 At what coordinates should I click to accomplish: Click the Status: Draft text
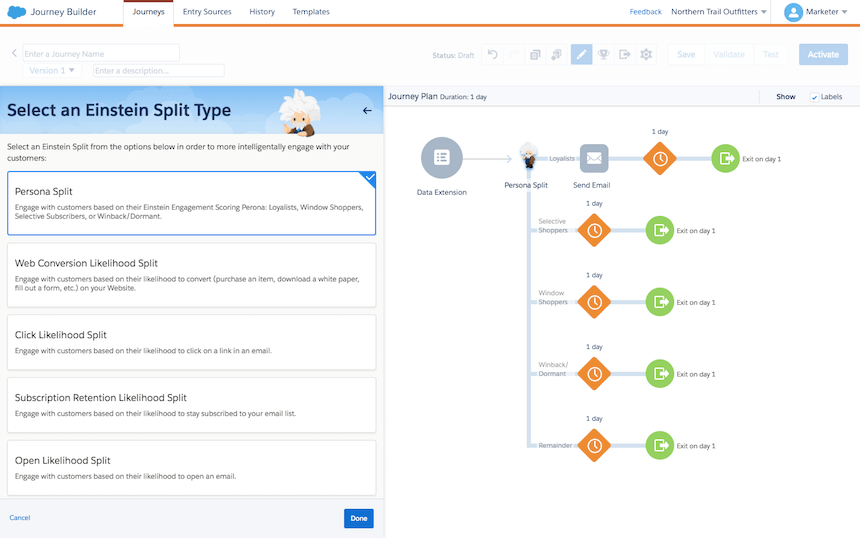[453, 55]
